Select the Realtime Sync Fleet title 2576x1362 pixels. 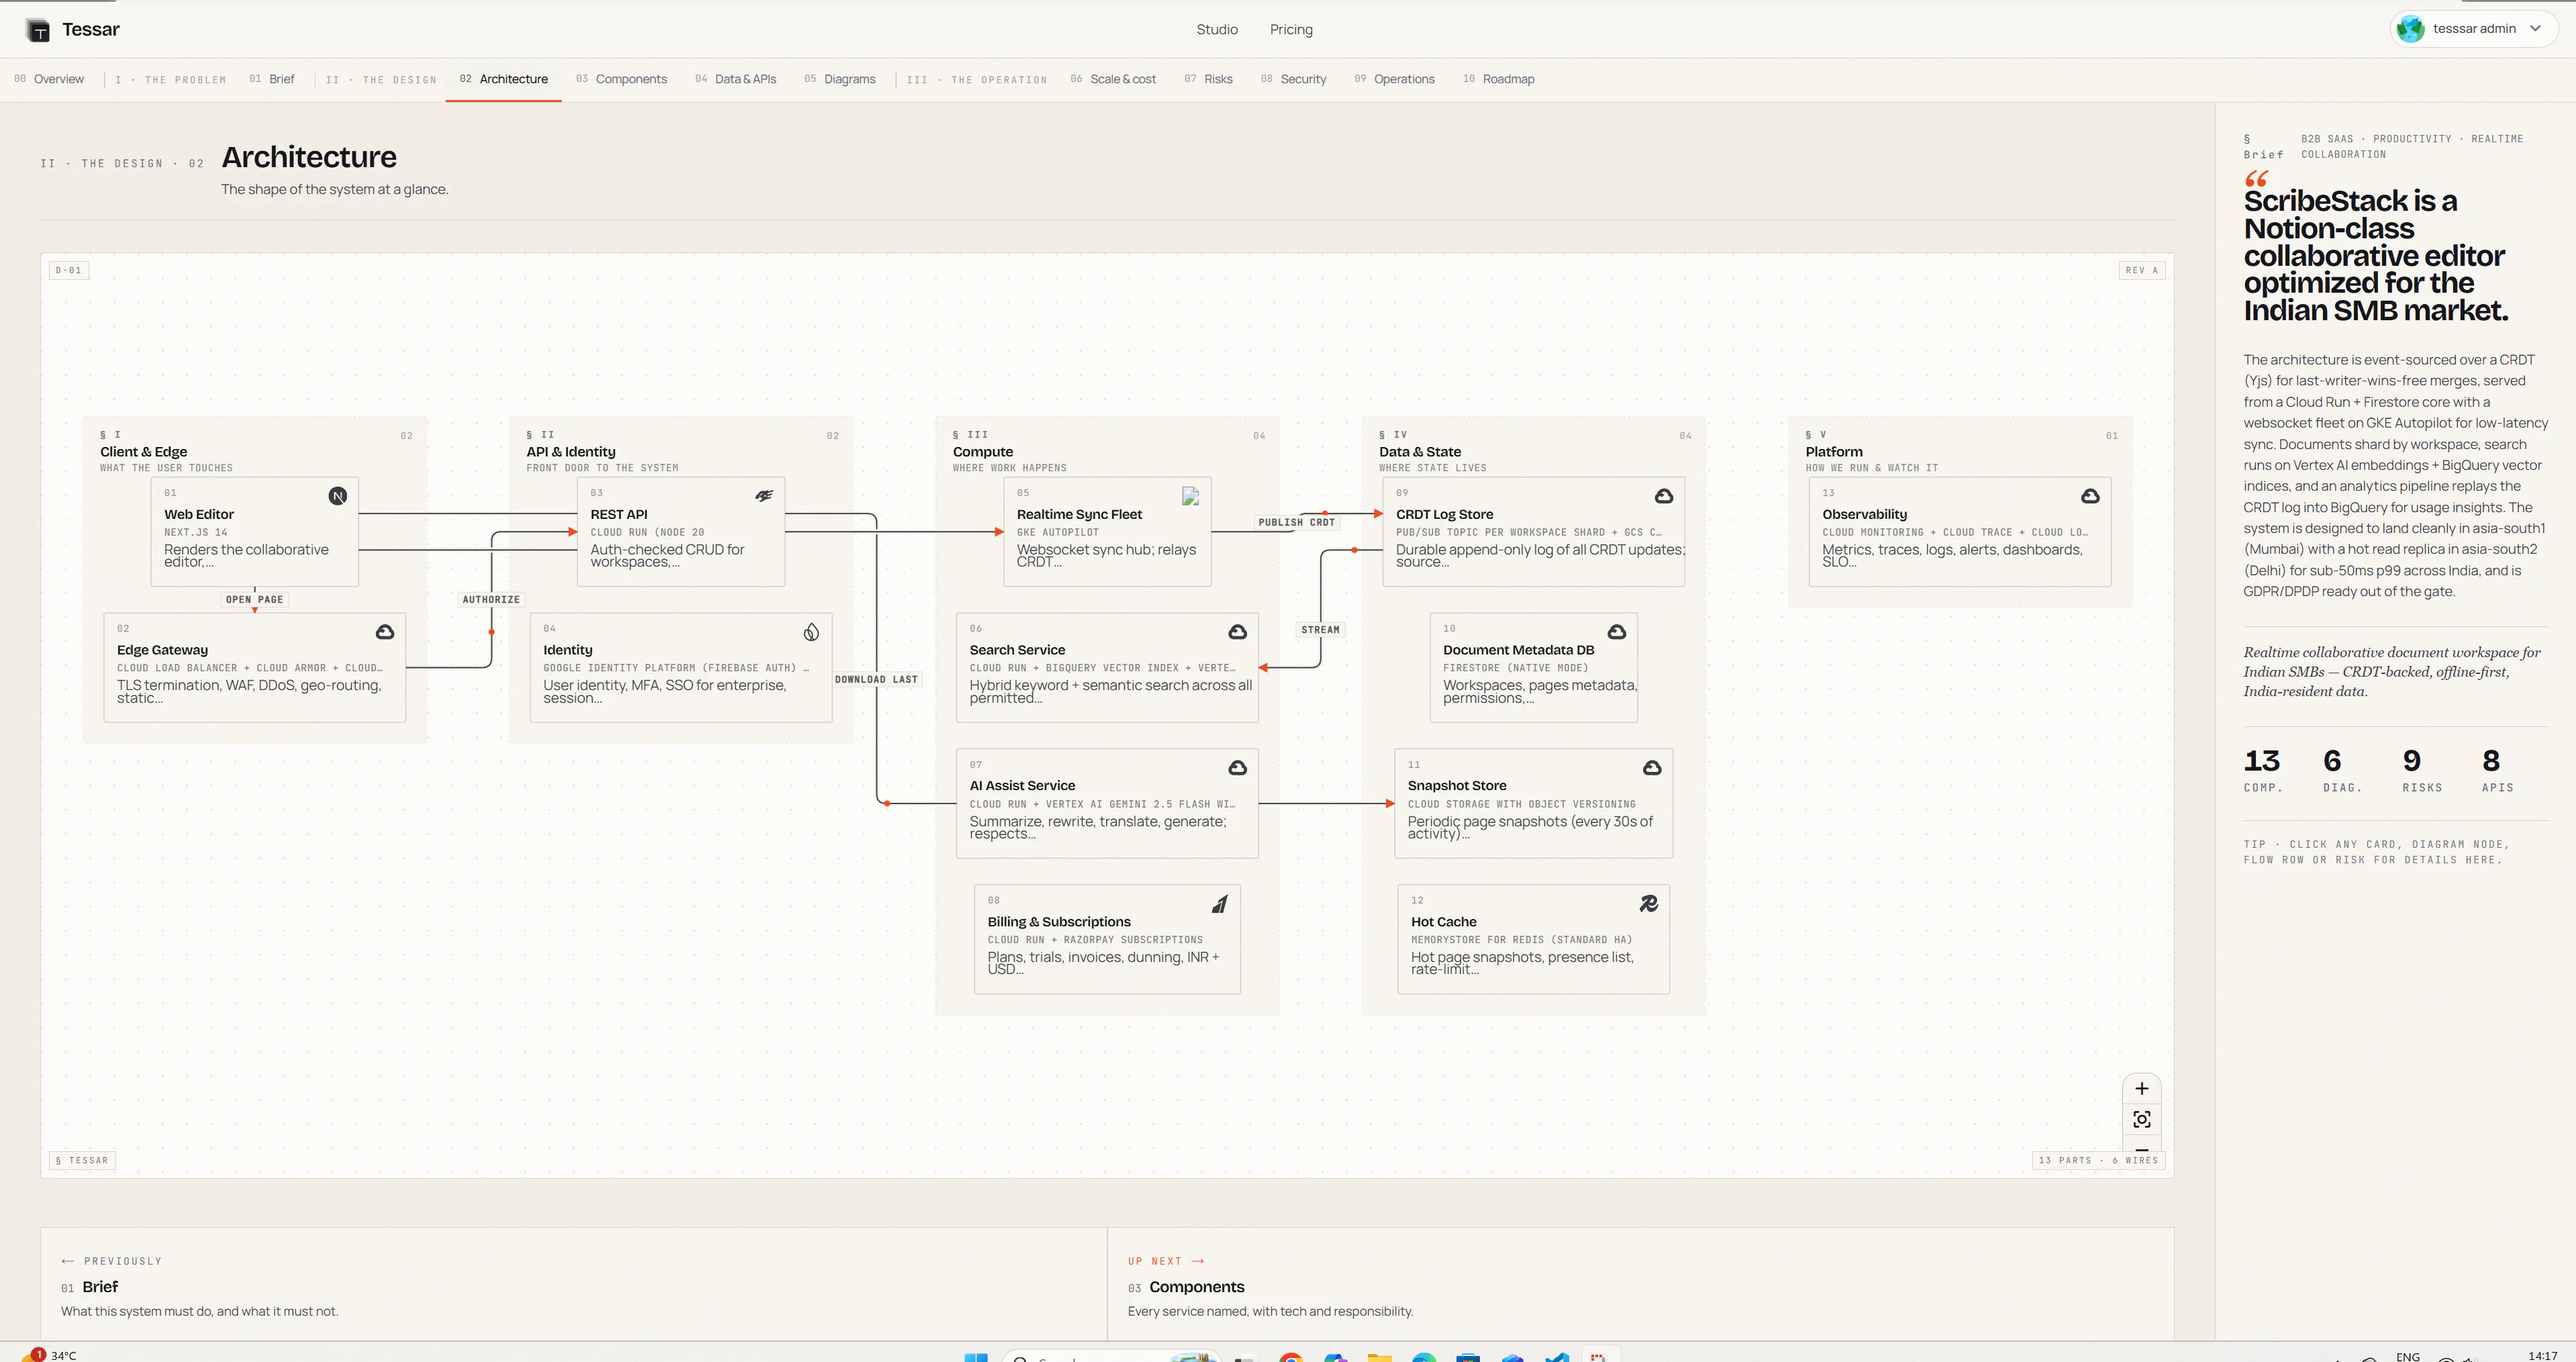[x=1079, y=514]
